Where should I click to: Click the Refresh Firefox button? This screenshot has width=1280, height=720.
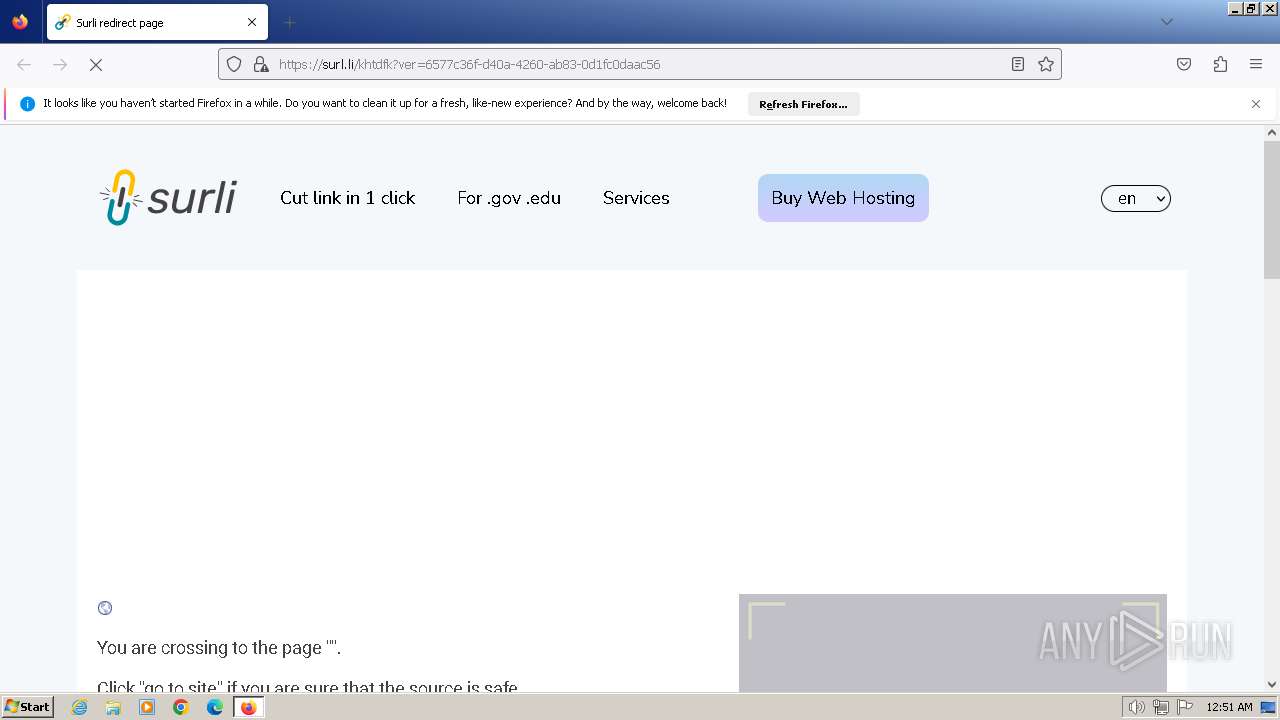pyautogui.click(x=803, y=104)
